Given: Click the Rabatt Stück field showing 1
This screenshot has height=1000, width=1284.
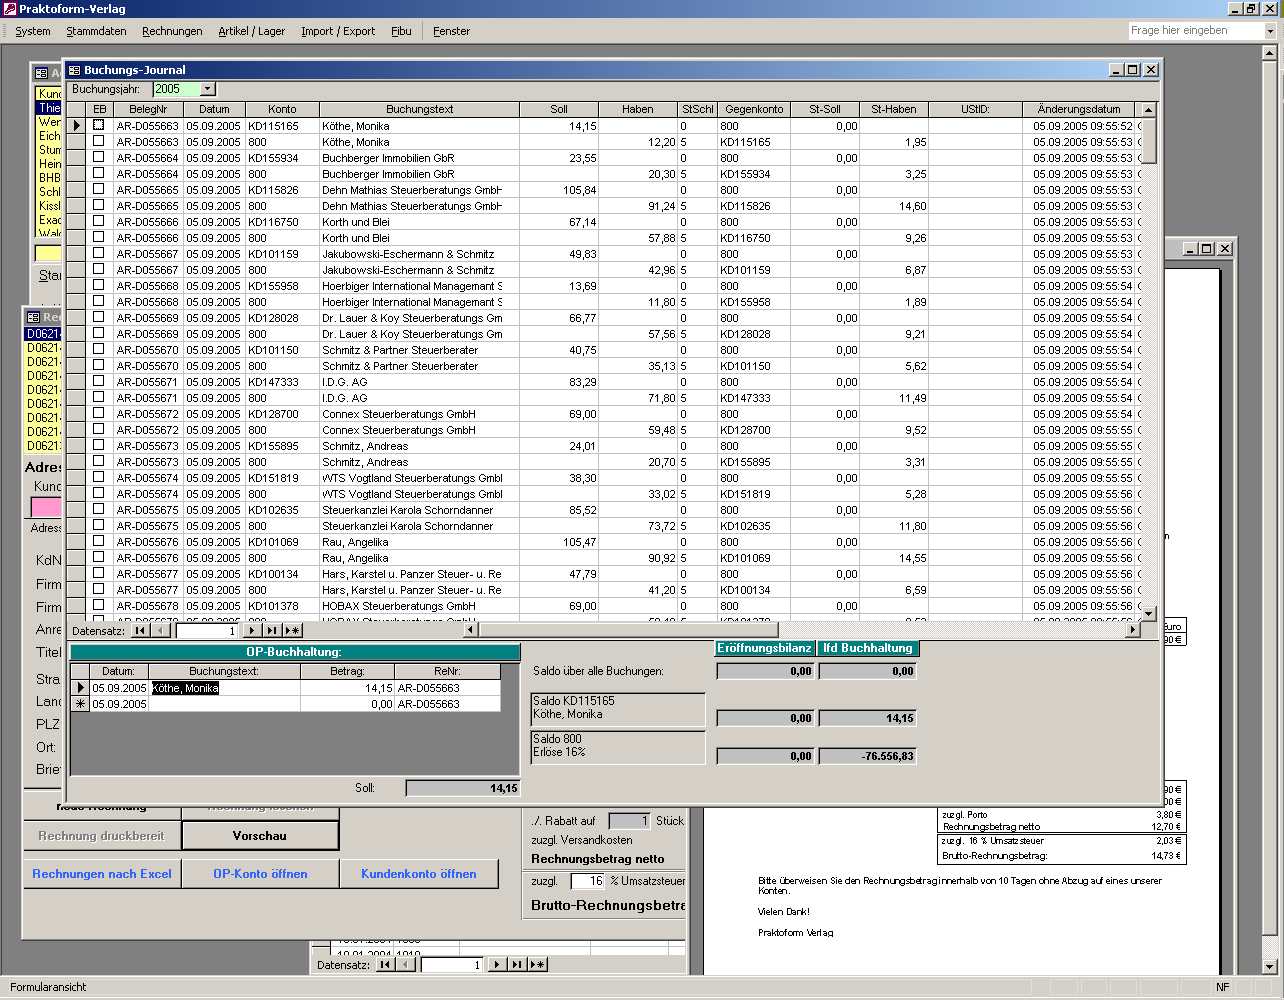Looking at the screenshot, I should (629, 821).
